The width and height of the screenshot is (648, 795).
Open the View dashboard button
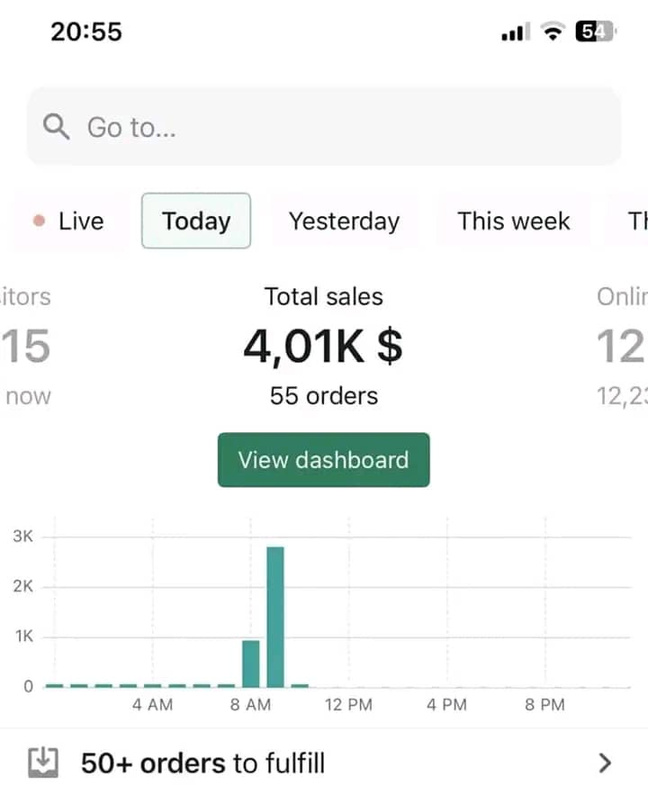point(323,460)
